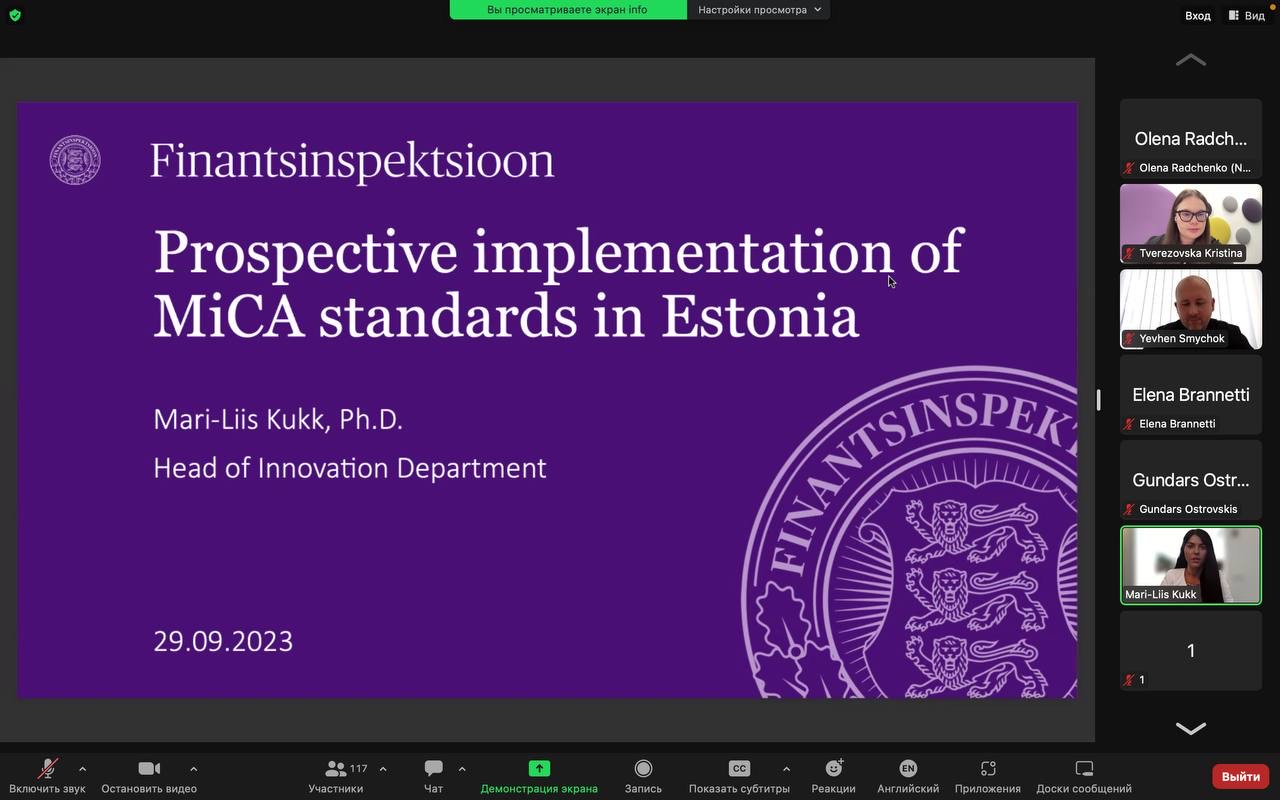Select the English language interpretation button
This screenshot has height=800, width=1280.
pos(908,769)
